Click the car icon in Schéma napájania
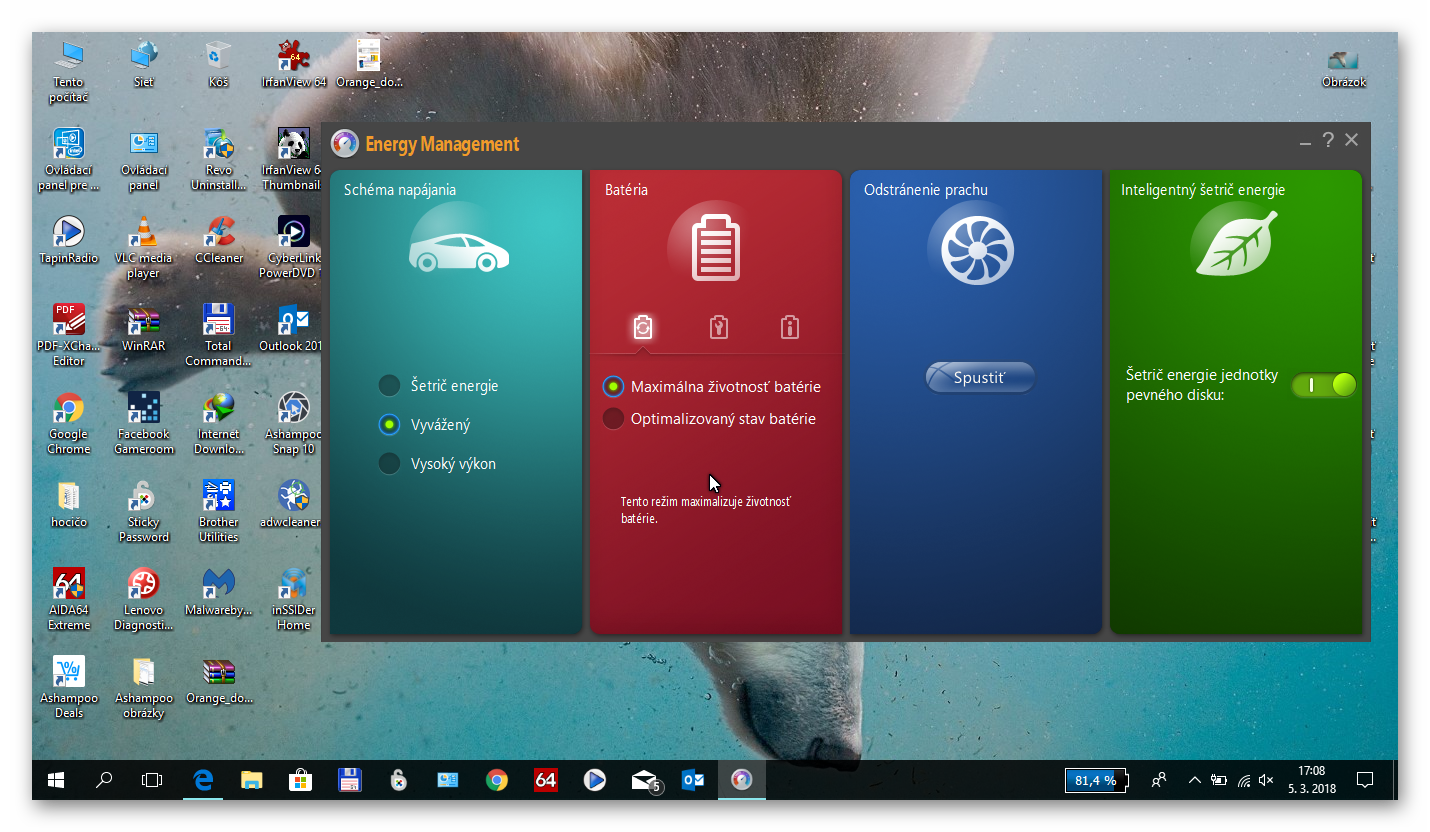This screenshot has width=1430, height=832. (x=458, y=251)
